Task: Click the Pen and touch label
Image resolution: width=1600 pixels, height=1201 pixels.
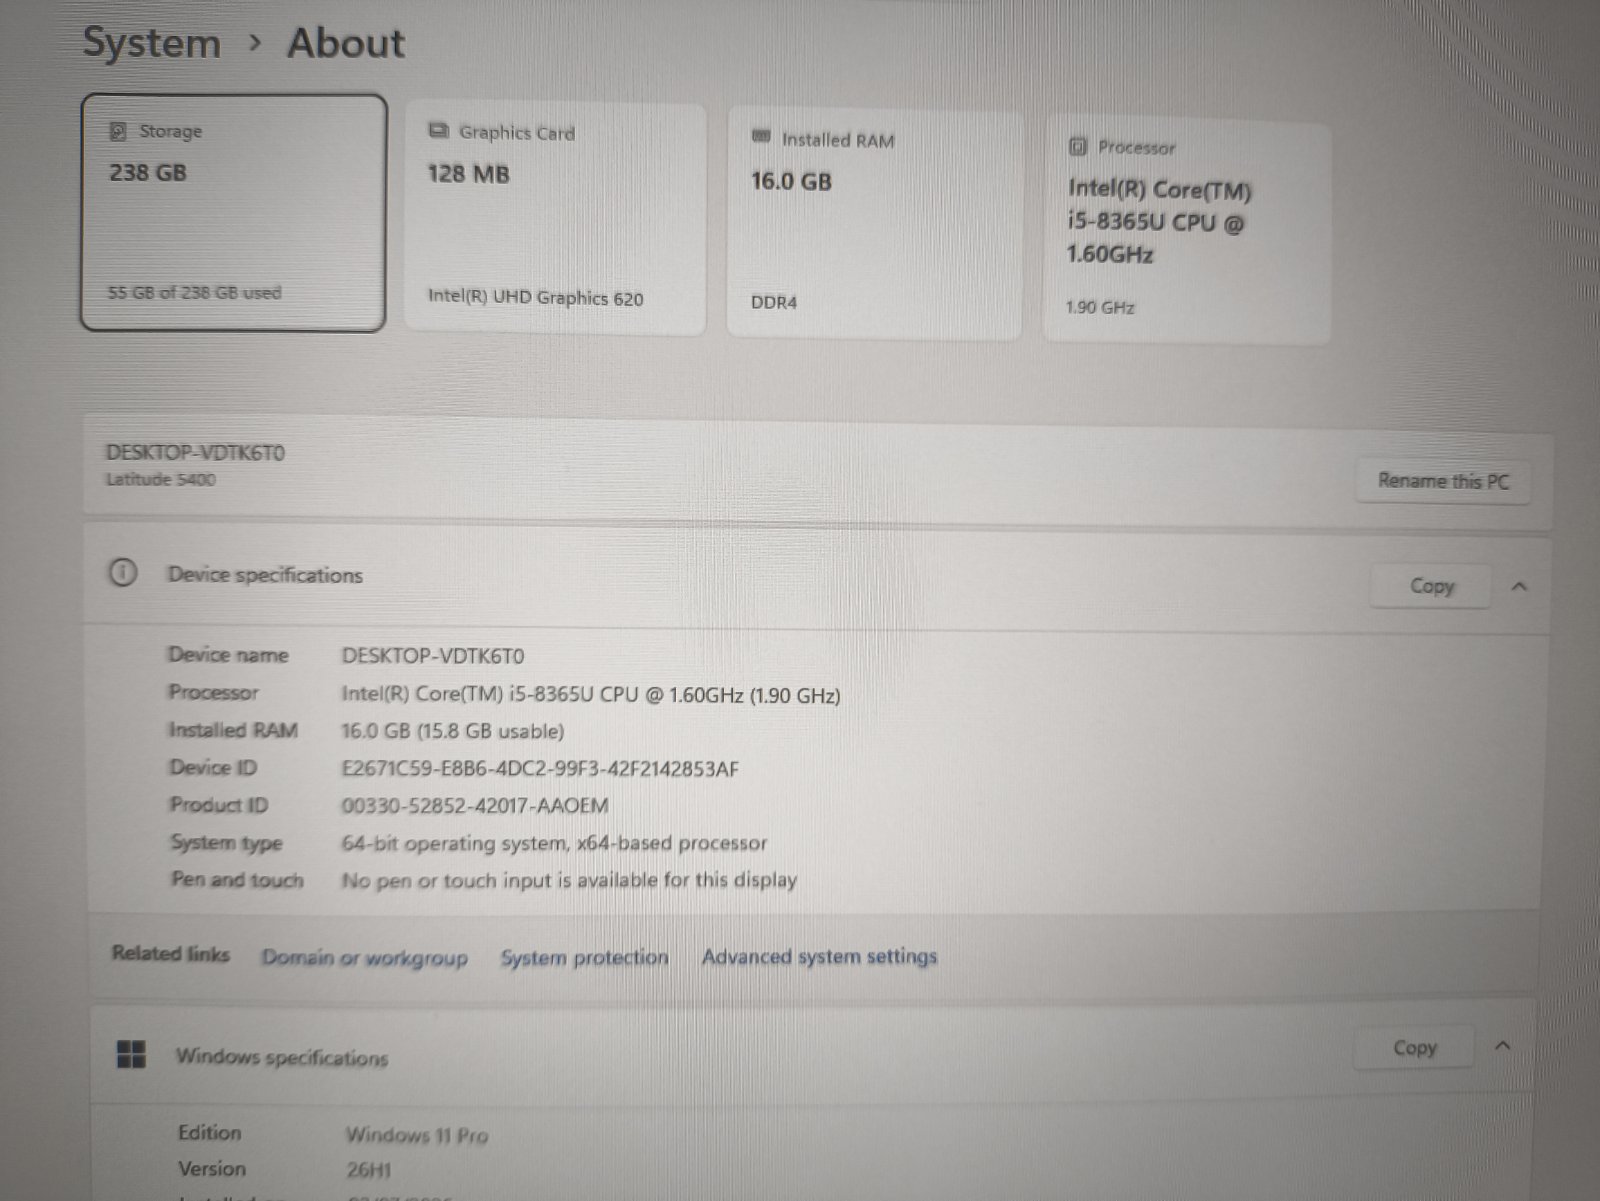Action: coord(237,880)
